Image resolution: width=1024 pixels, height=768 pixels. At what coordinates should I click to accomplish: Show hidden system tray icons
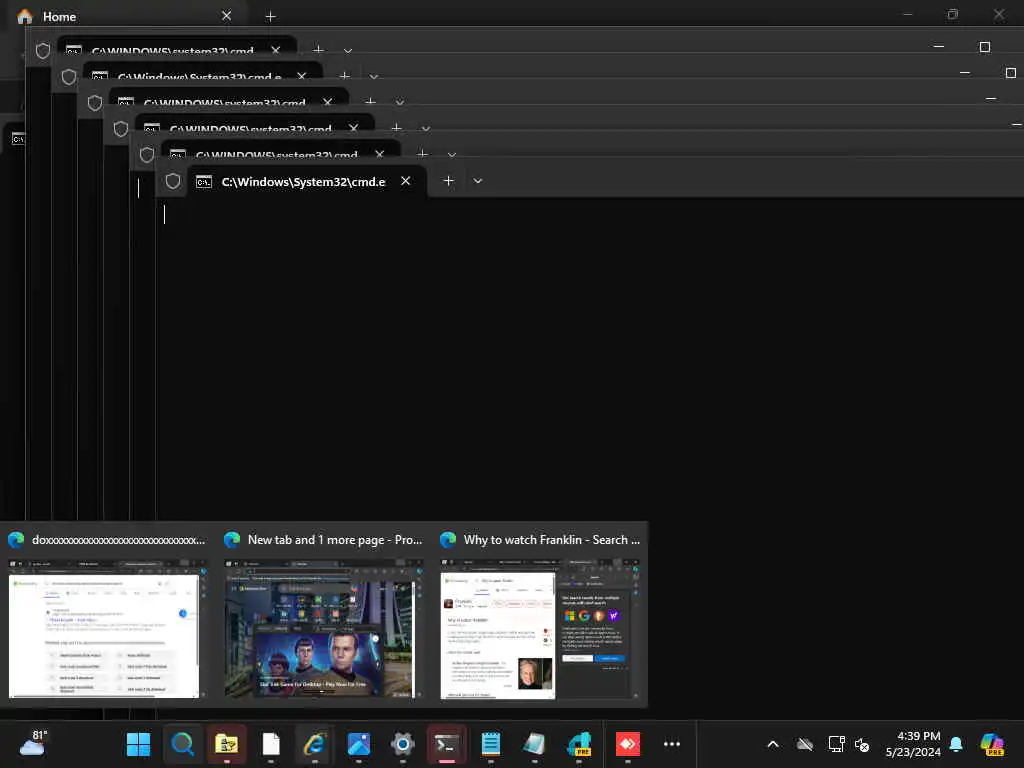coord(773,744)
